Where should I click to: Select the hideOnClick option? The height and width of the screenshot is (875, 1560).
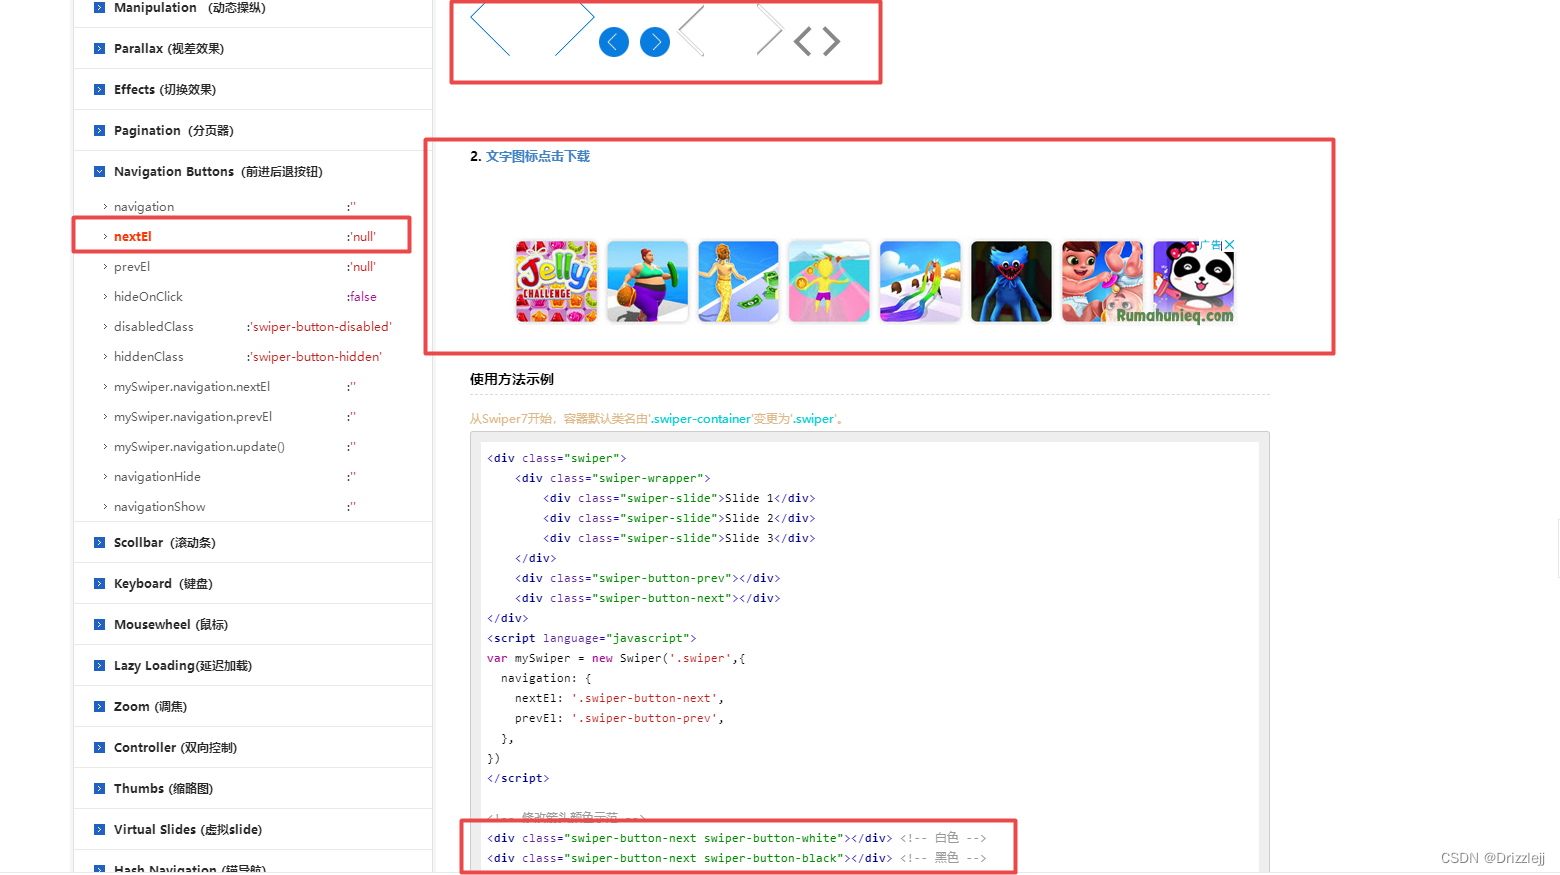pyautogui.click(x=148, y=297)
